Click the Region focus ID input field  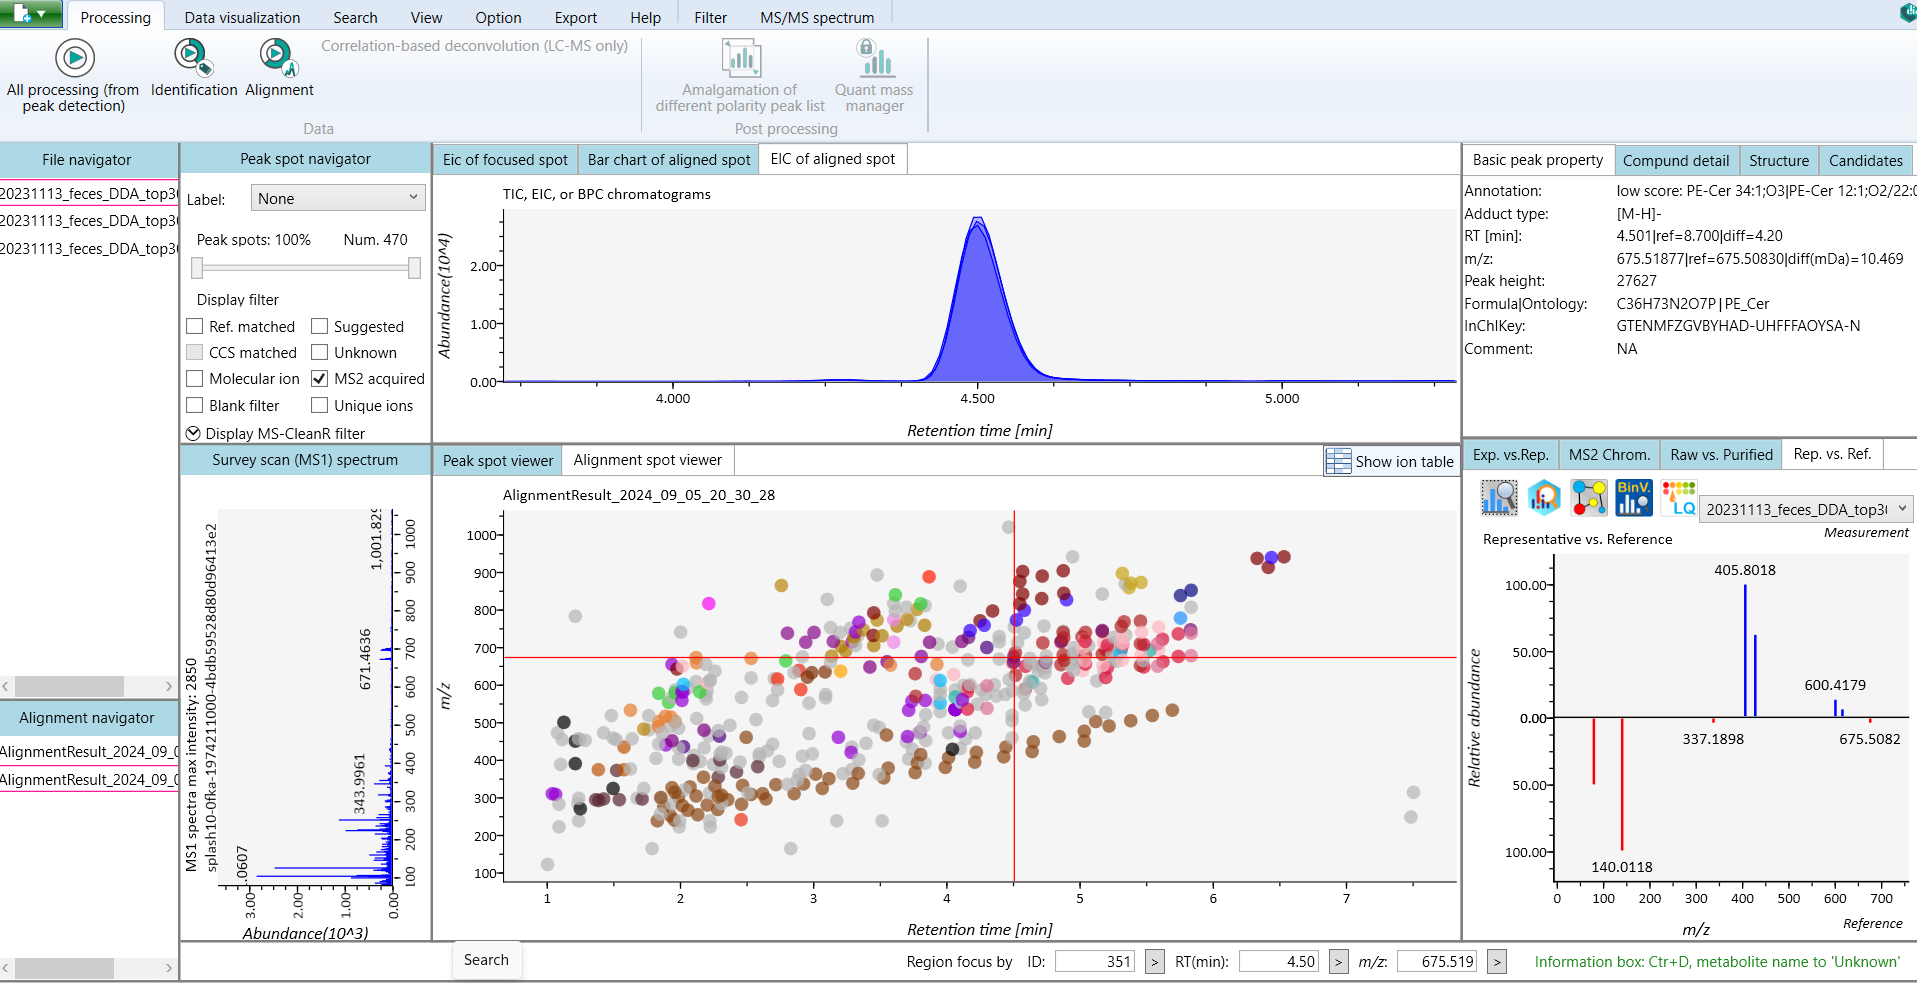[x=1095, y=961]
